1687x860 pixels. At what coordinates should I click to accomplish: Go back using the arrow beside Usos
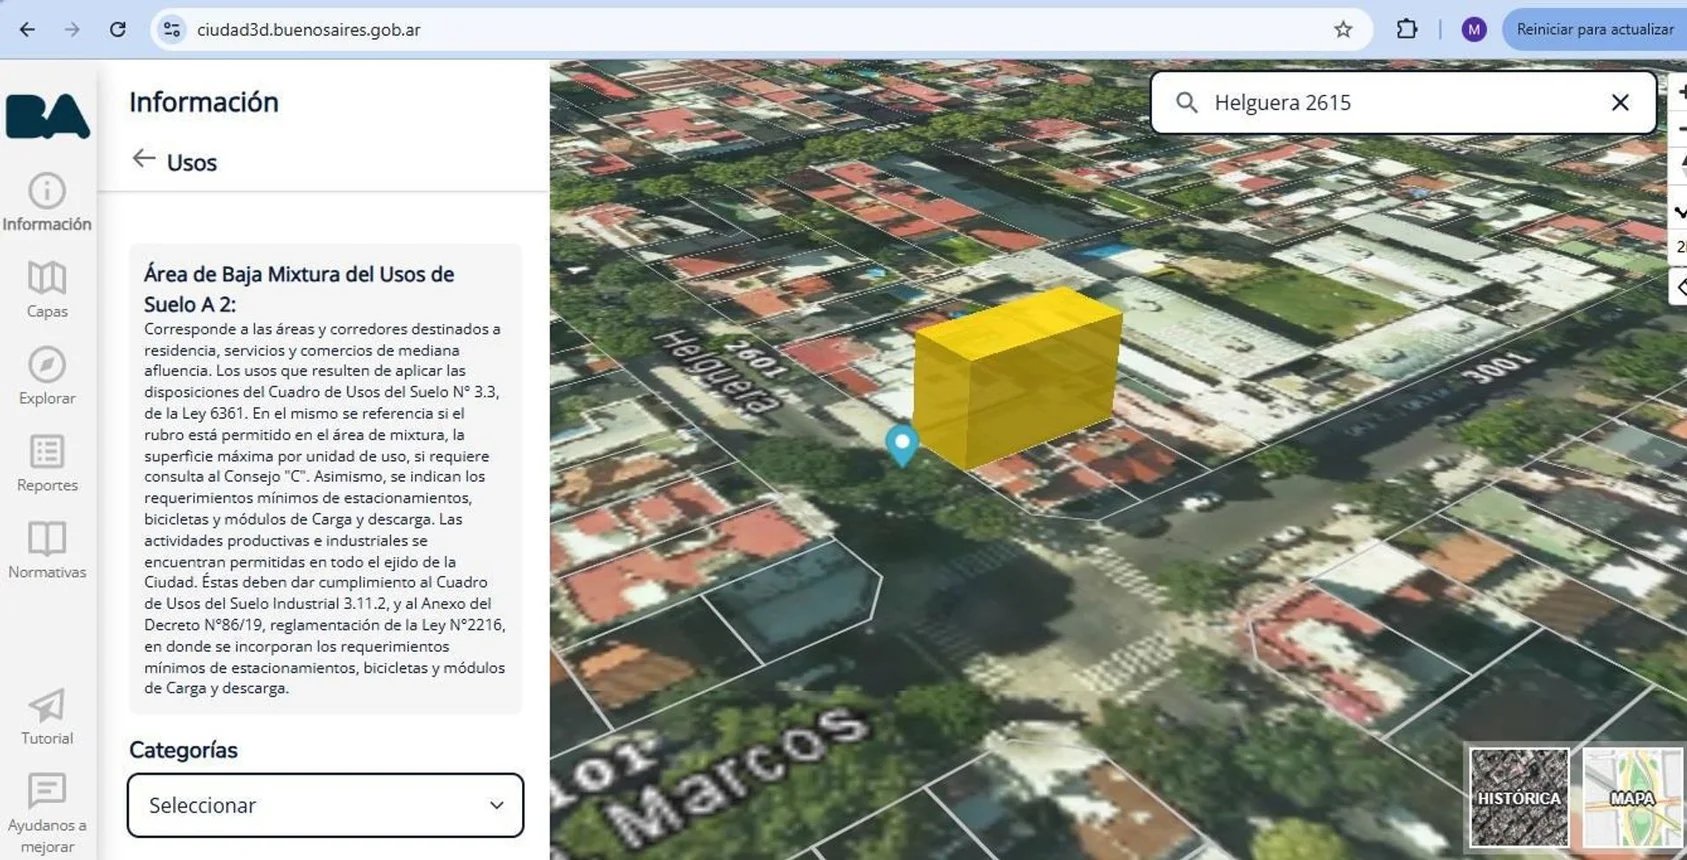point(144,160)
